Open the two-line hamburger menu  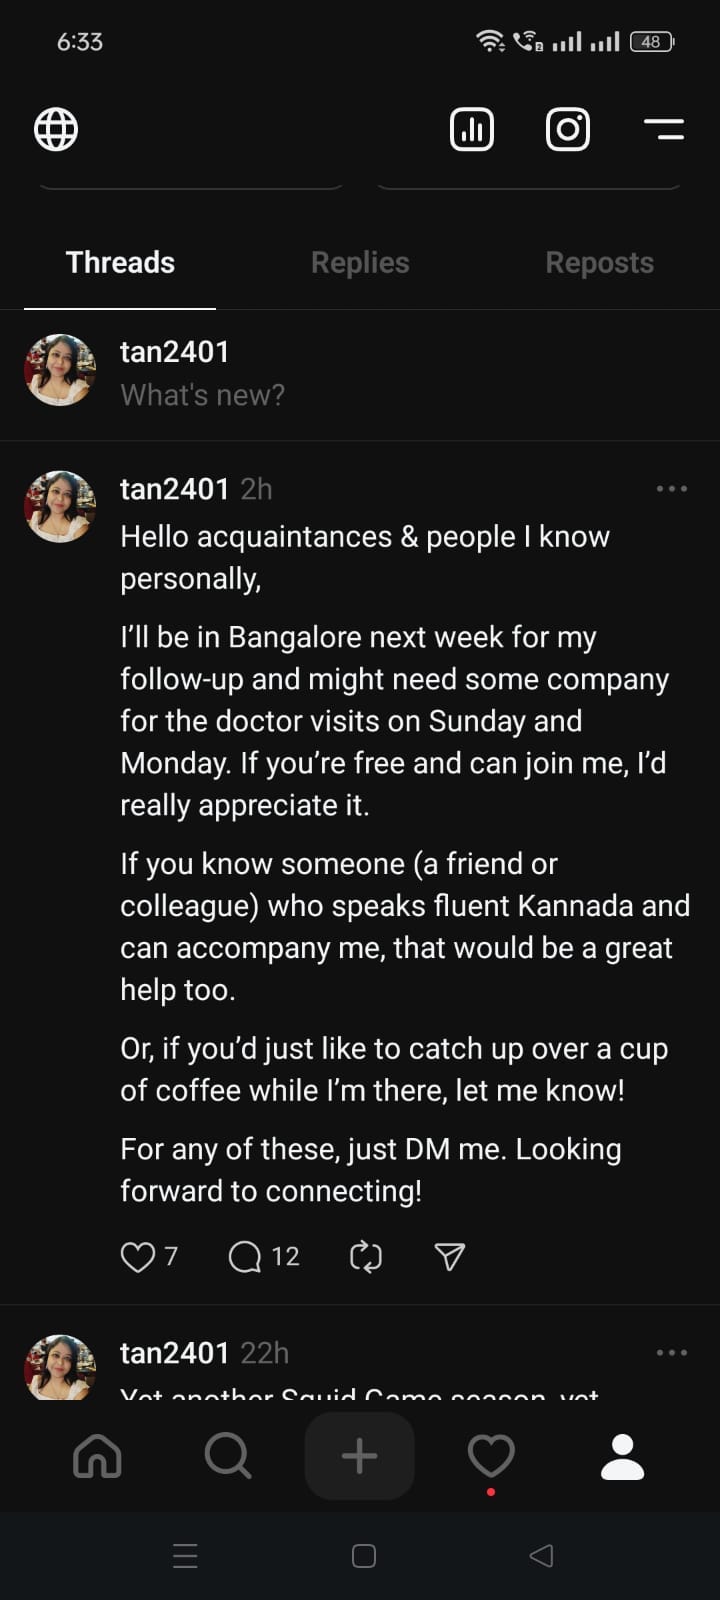[664, 129]
